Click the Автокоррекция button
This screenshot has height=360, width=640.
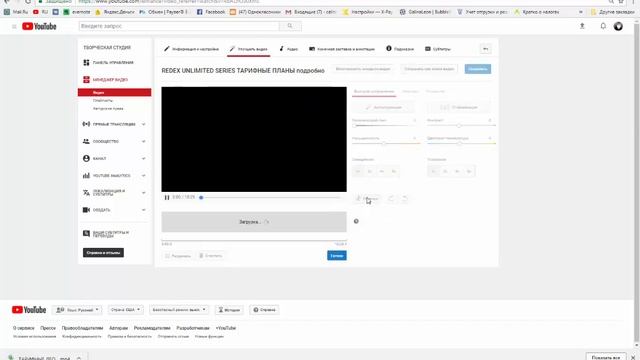(x=384, y=107)
